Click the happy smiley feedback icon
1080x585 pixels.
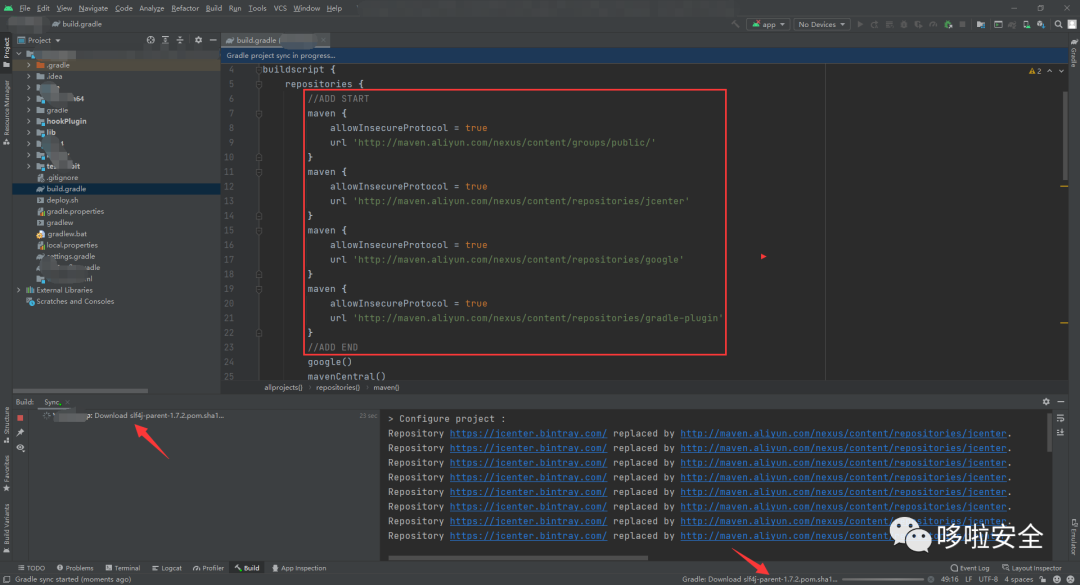1057,579
